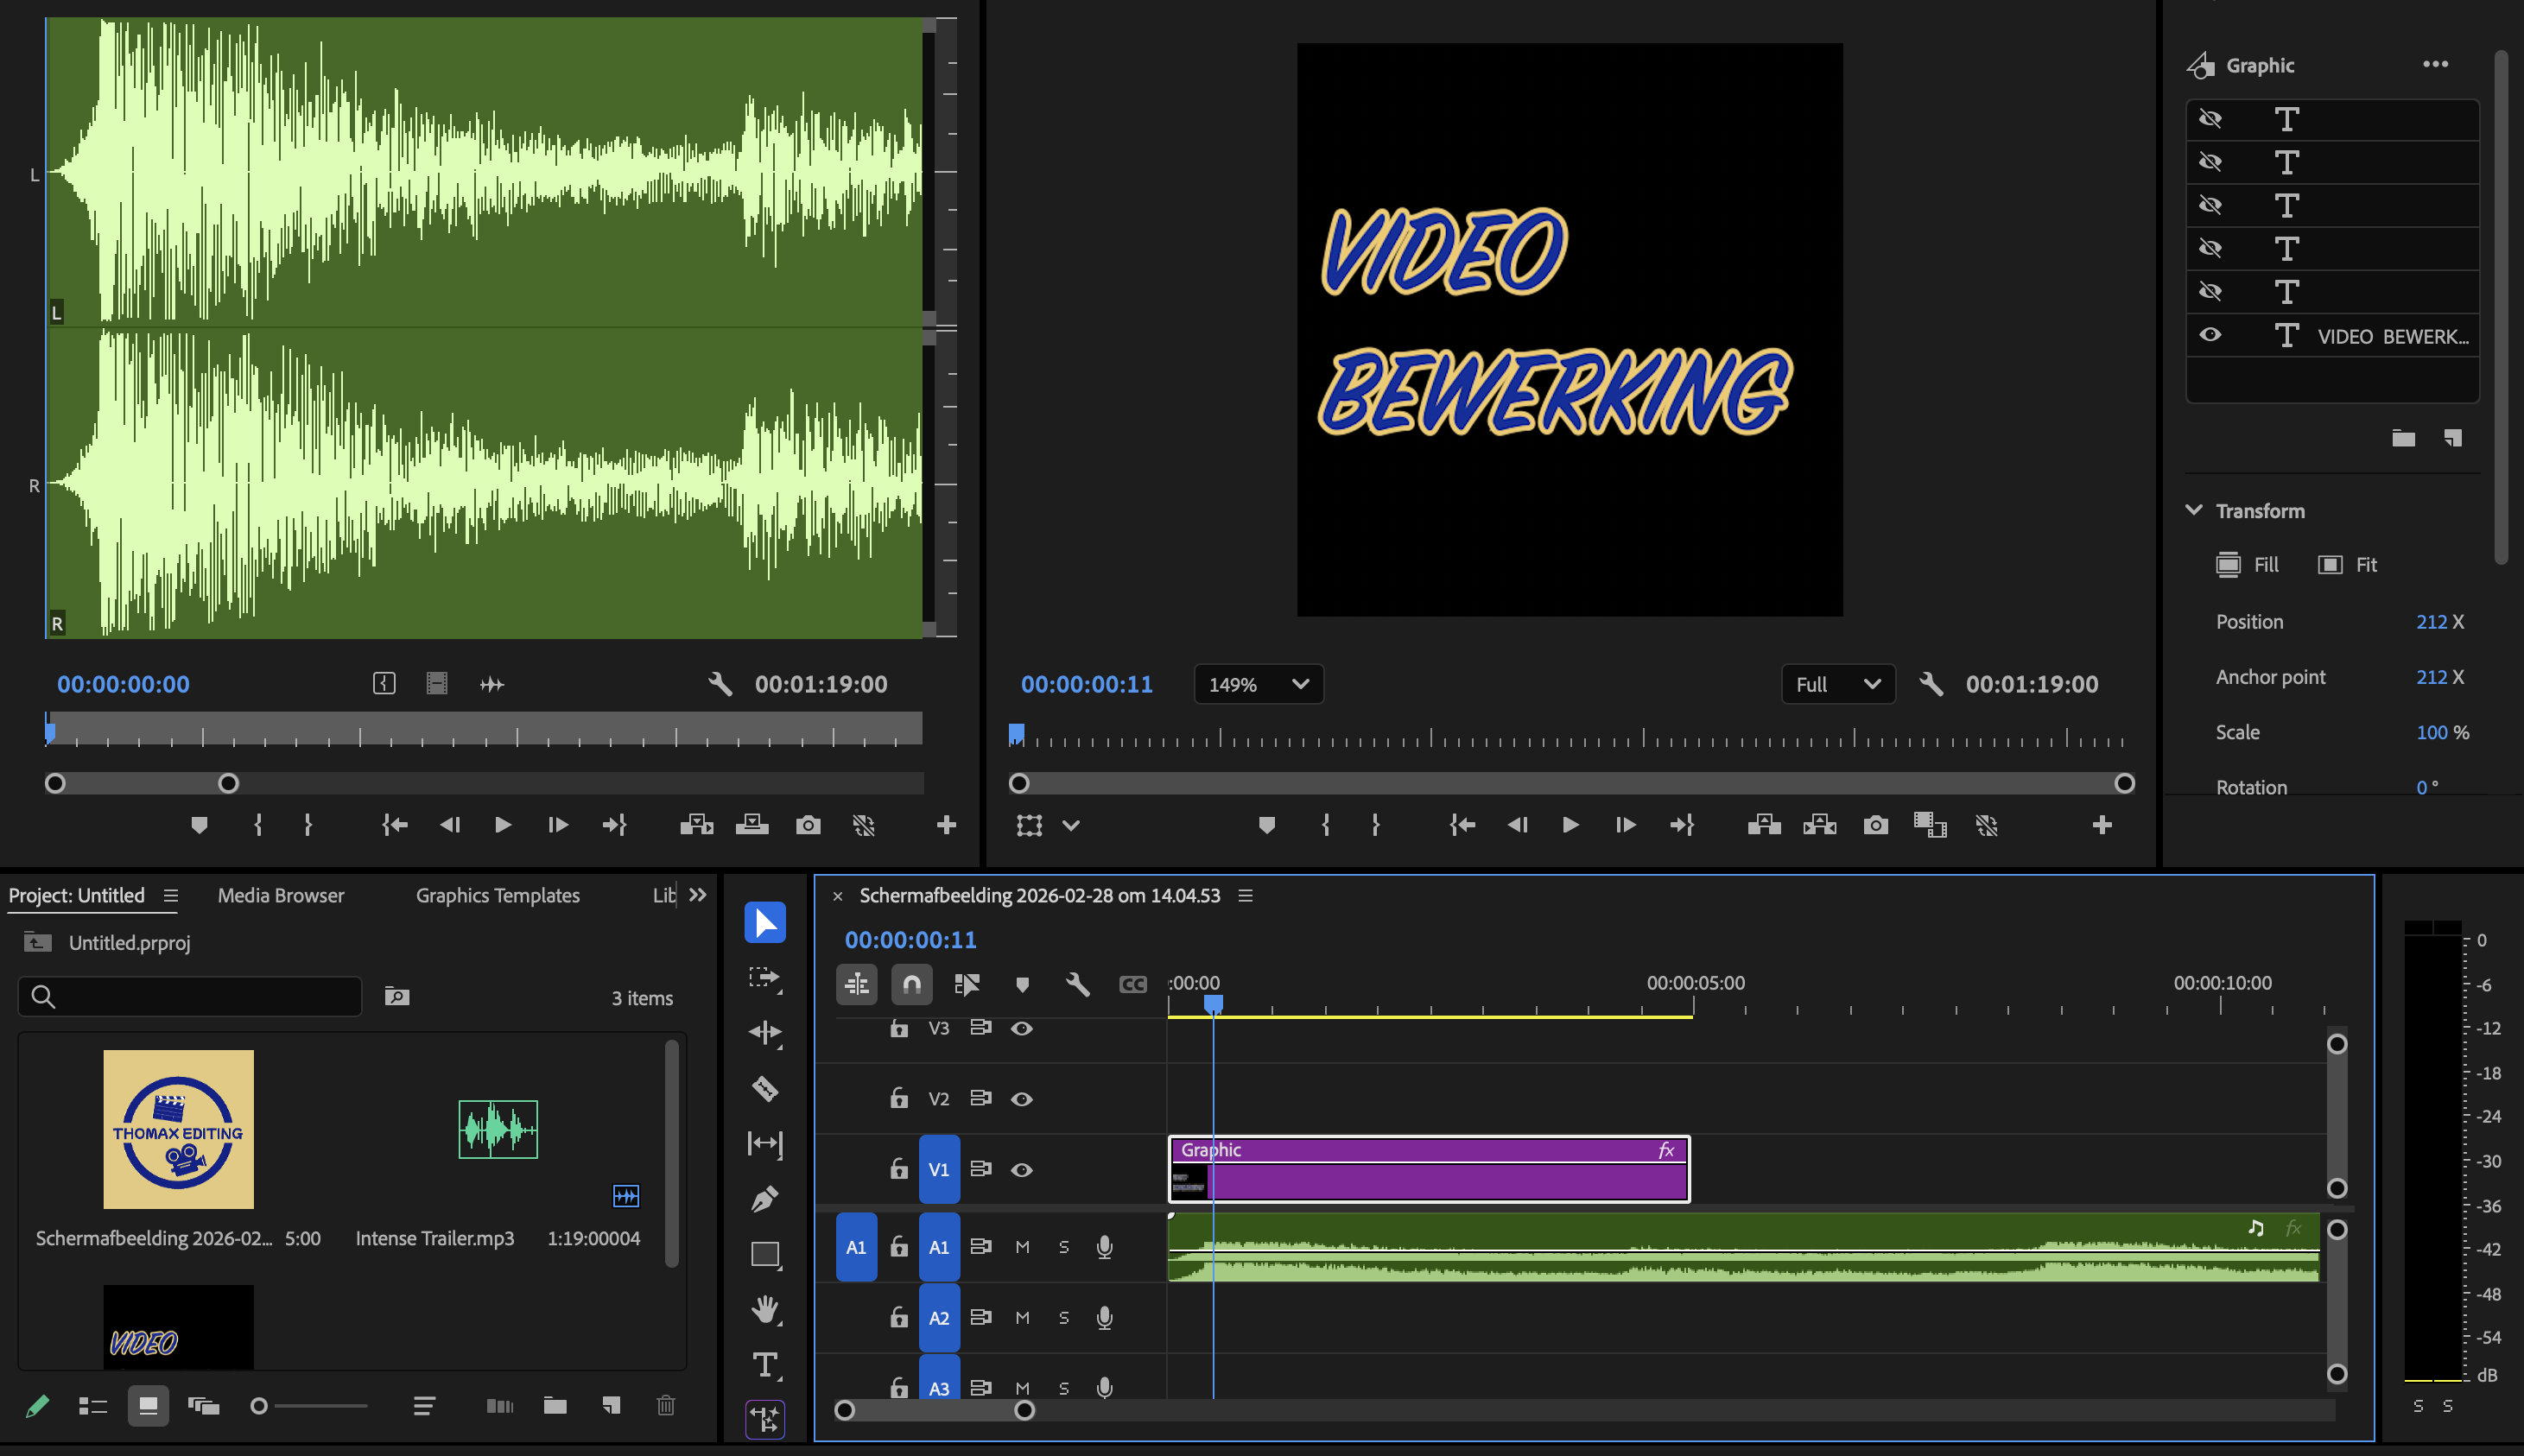Delete selected item with trash icon
Image resolution: width=2524 pixels, height=1456 pixels.
tap(666, 1406)
